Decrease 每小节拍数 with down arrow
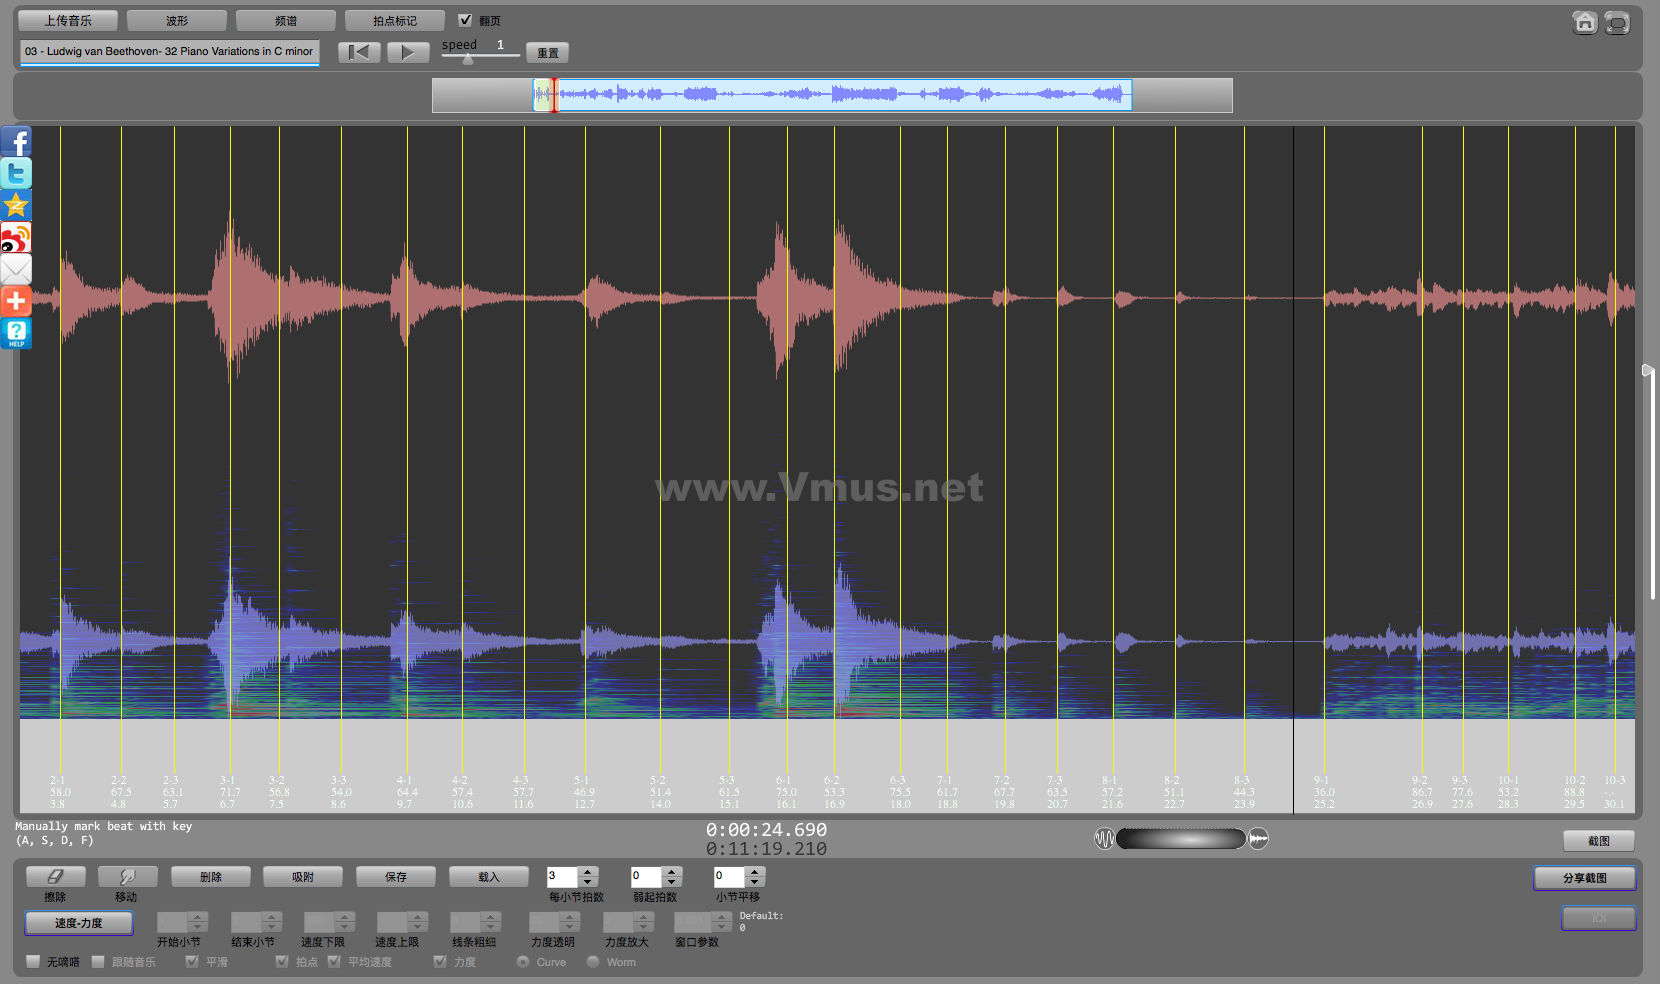Screen dimensions: 1660x984 [588, 882]
